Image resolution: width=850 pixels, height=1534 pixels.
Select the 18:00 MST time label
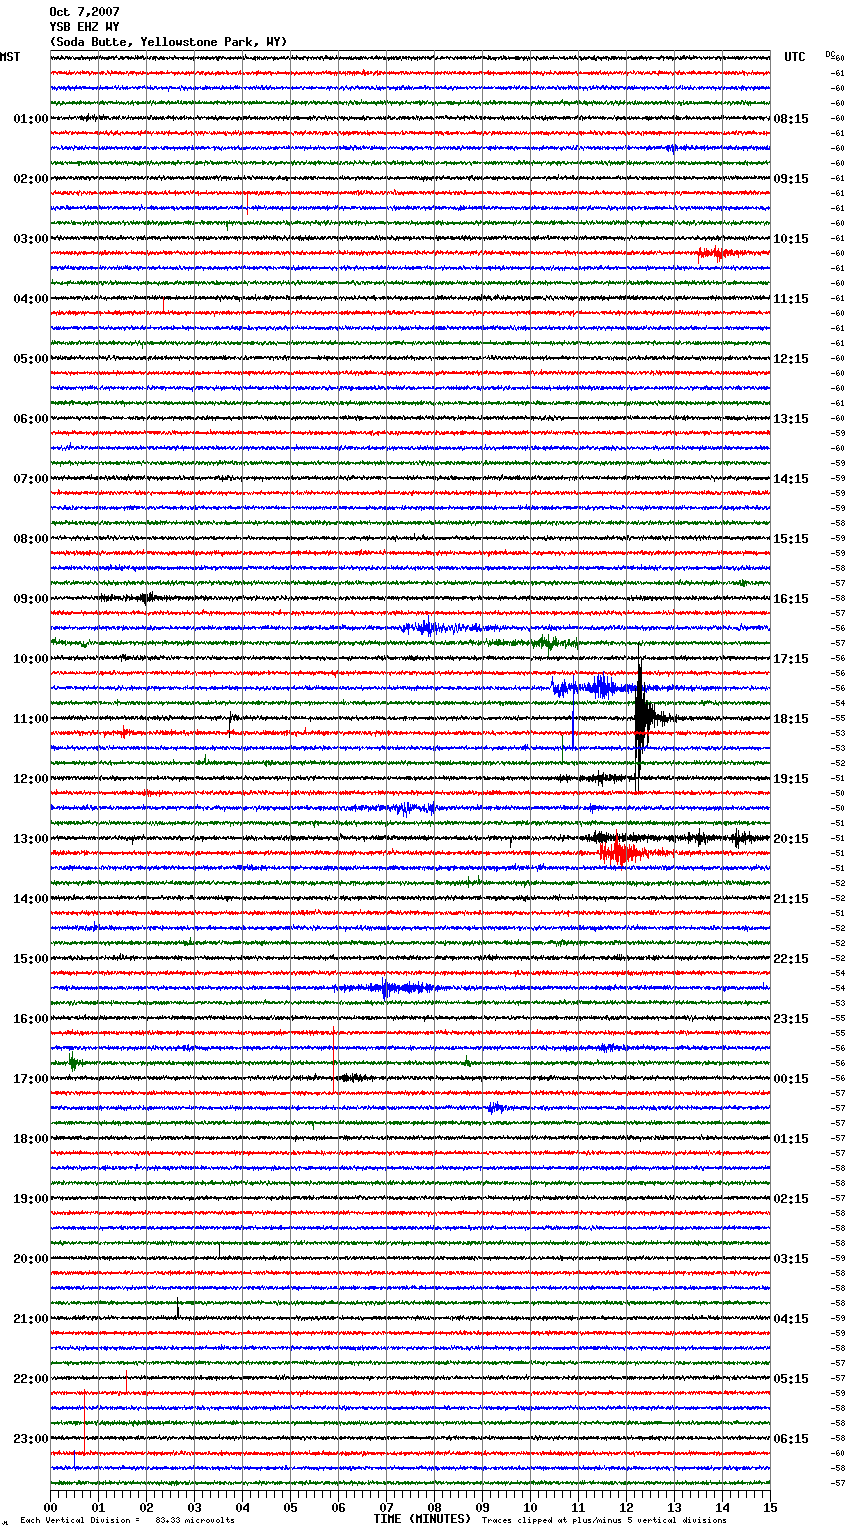click(30, 1139)
